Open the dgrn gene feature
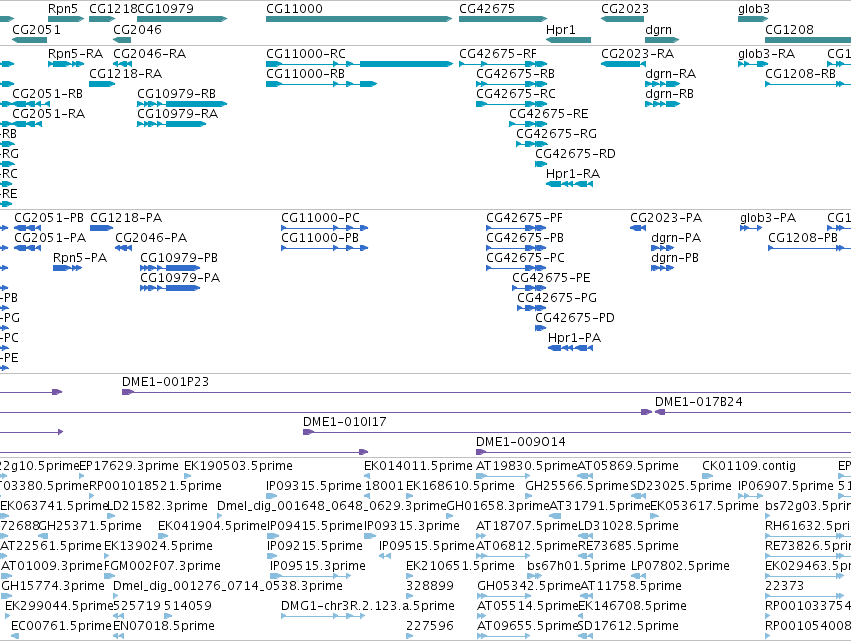The height and width of the screenshot is (641, 851). pos(662,40)
